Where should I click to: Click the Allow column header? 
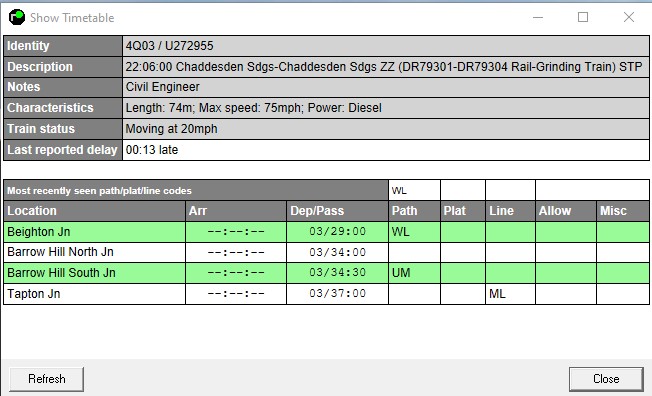[566, 211]
